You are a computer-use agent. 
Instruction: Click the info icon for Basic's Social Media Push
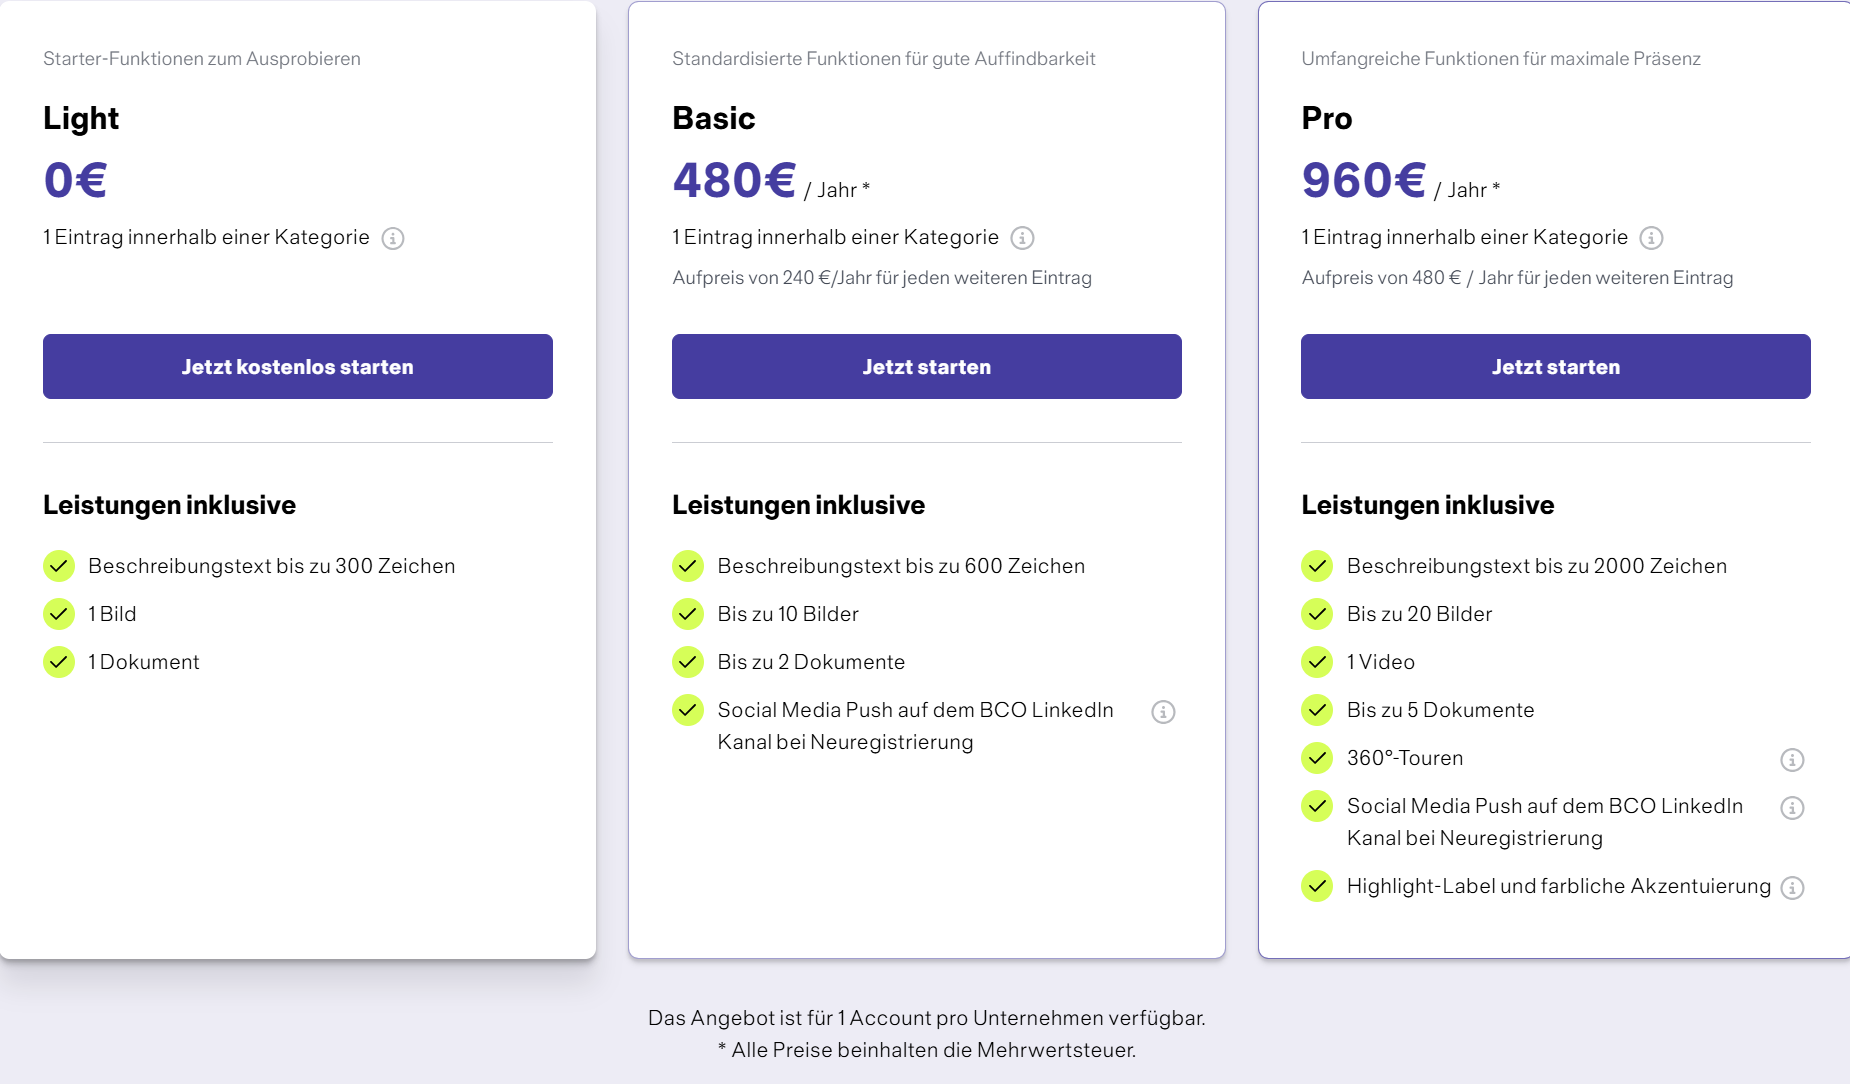pos(1164,712)
